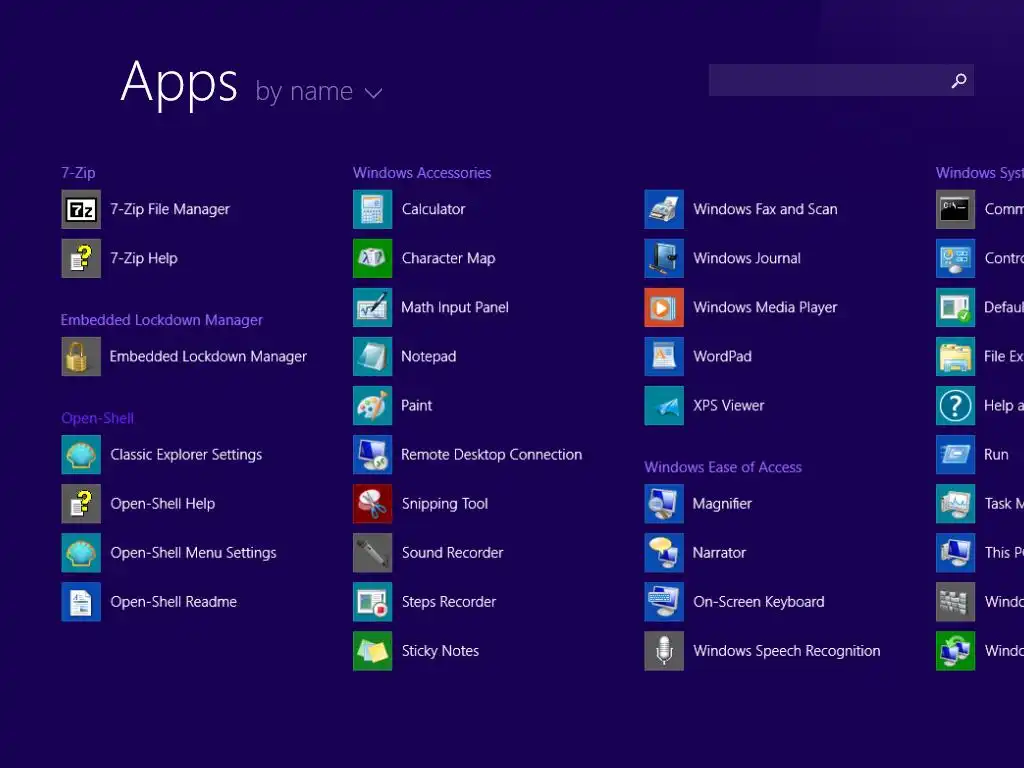This screenshot has width=1024, height=768.
Task: Open the On-Screen Keyboard icon
Action: tap(664, 601)
